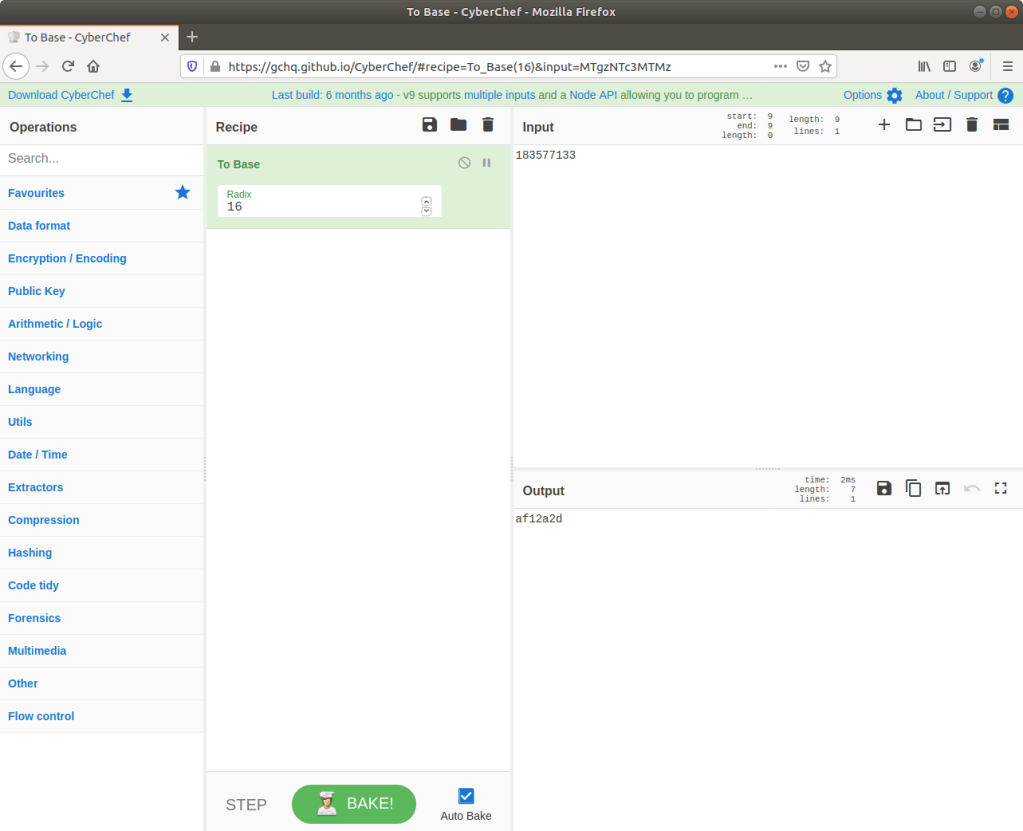
Task: Toggle the Auto Bake checkbox
Action: pos(466,796)
